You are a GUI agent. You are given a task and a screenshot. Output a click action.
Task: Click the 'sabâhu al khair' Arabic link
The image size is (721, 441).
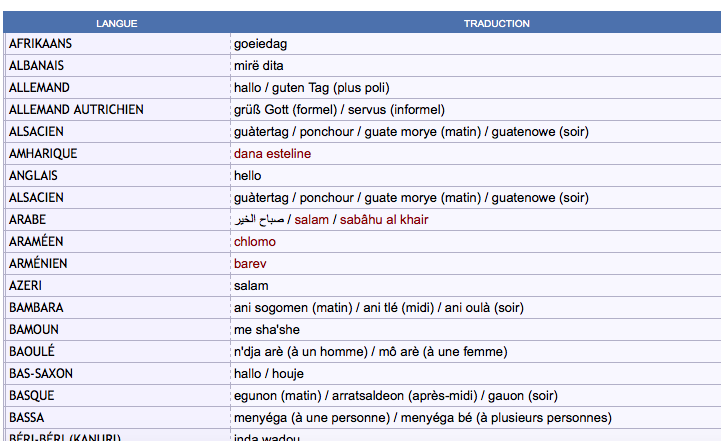tap(384, 220)
